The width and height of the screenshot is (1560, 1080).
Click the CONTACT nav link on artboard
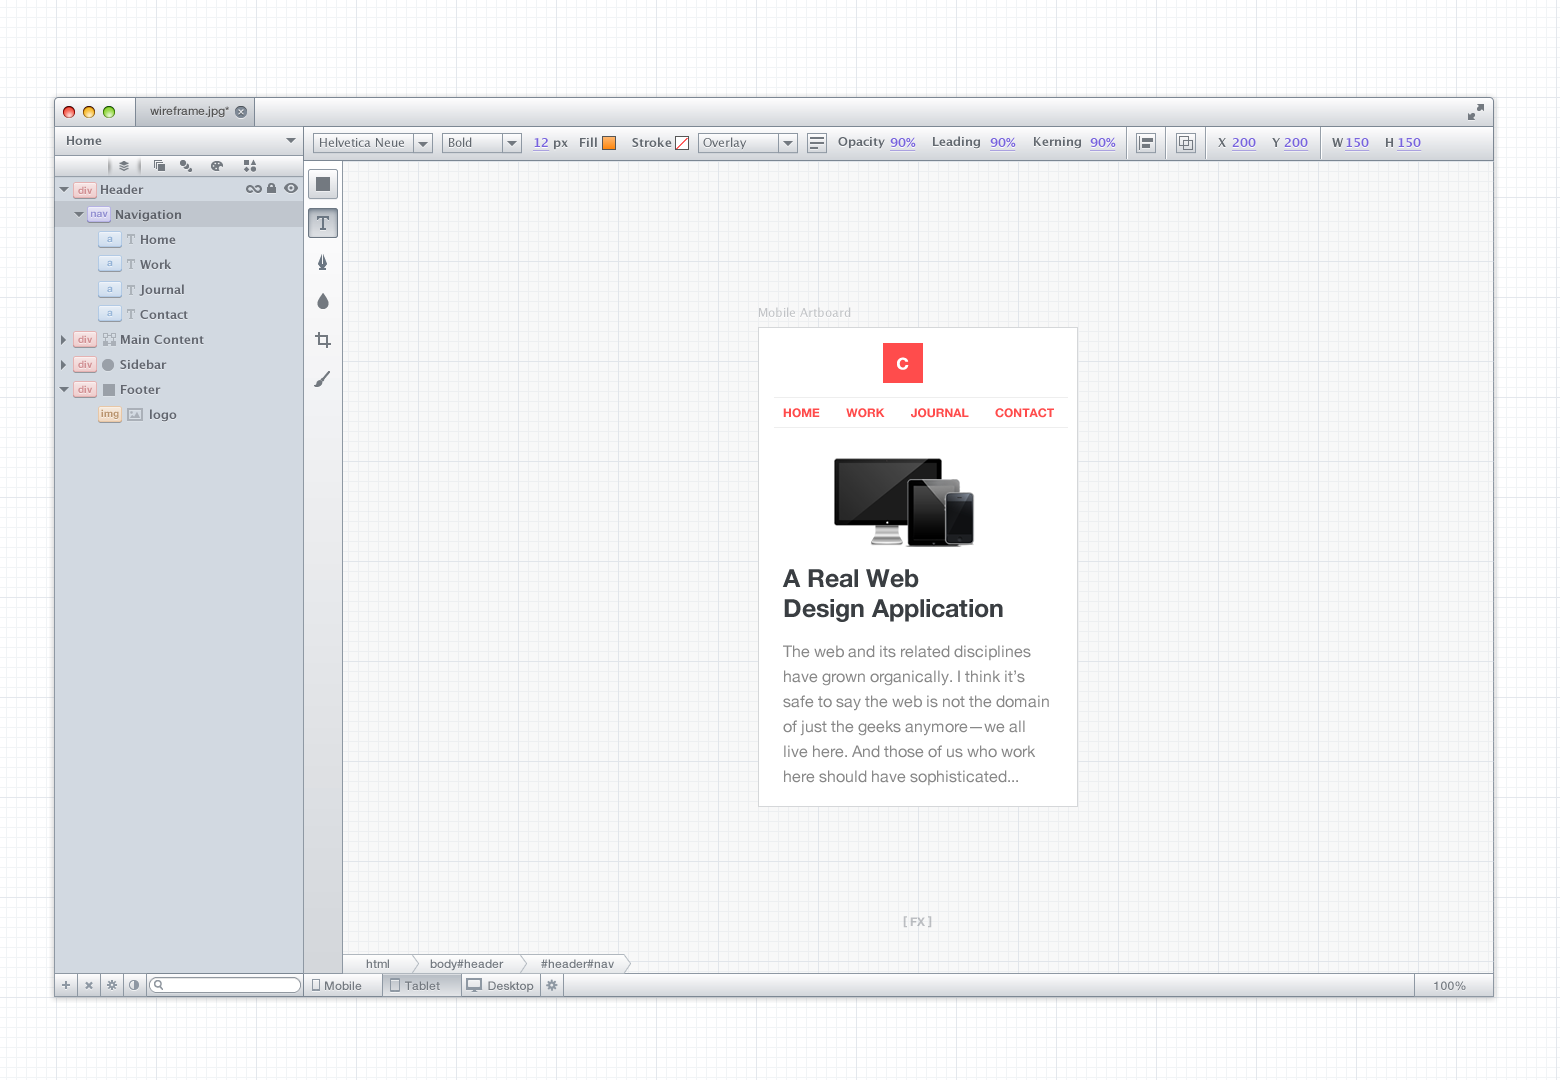pos(1024,413)
